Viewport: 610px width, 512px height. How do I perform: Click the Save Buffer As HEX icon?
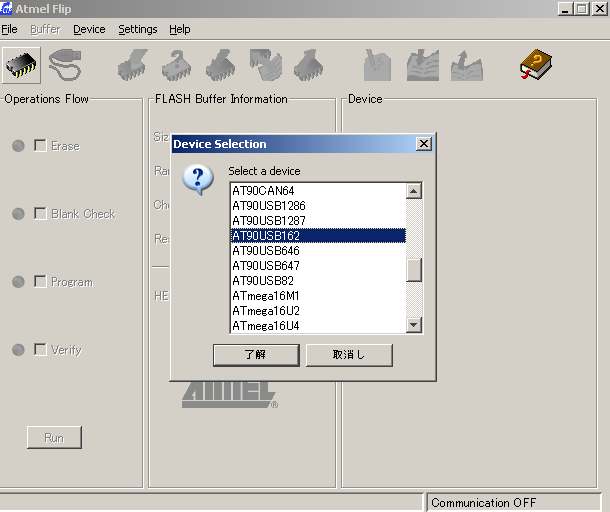point(467,65)
